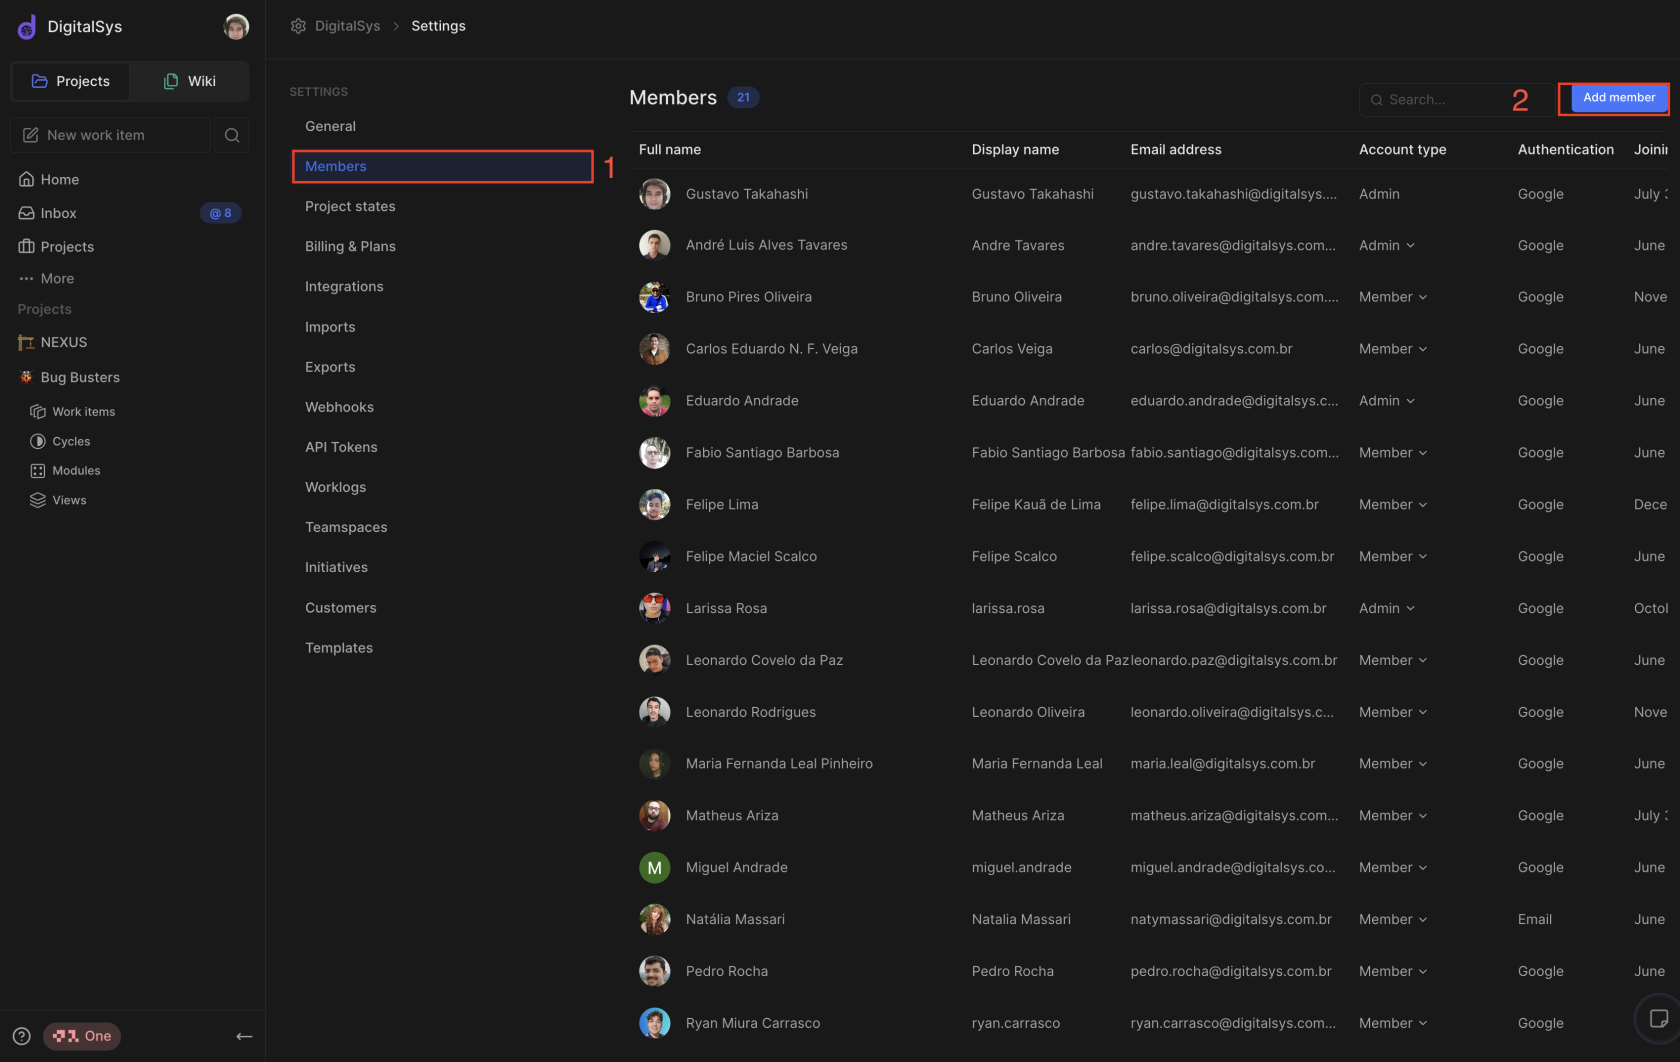Open Larissa Rosa's account type dropdown
1680x1062 pixels.
(x=1387, y=608)
